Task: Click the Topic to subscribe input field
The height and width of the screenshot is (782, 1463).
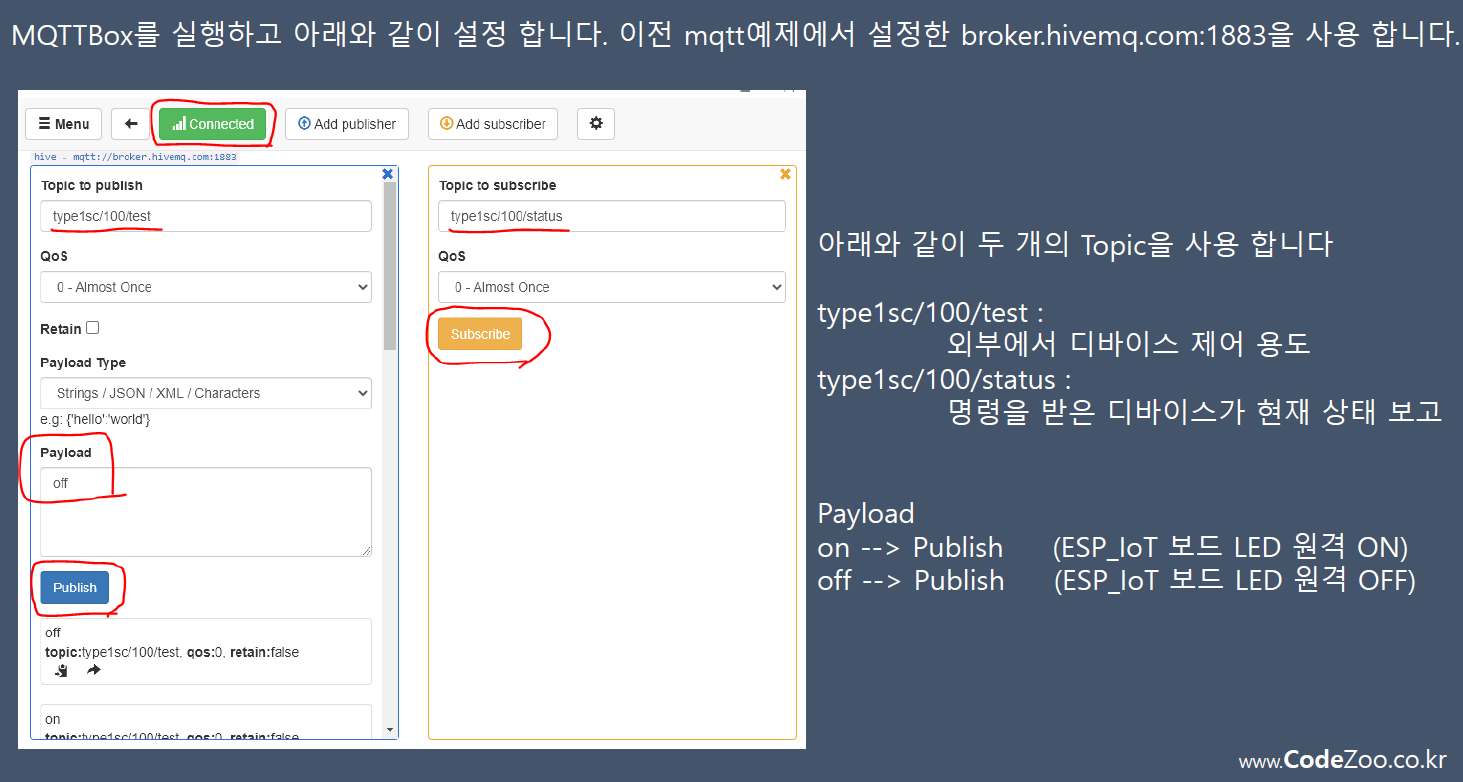Action: pos(612,216)
